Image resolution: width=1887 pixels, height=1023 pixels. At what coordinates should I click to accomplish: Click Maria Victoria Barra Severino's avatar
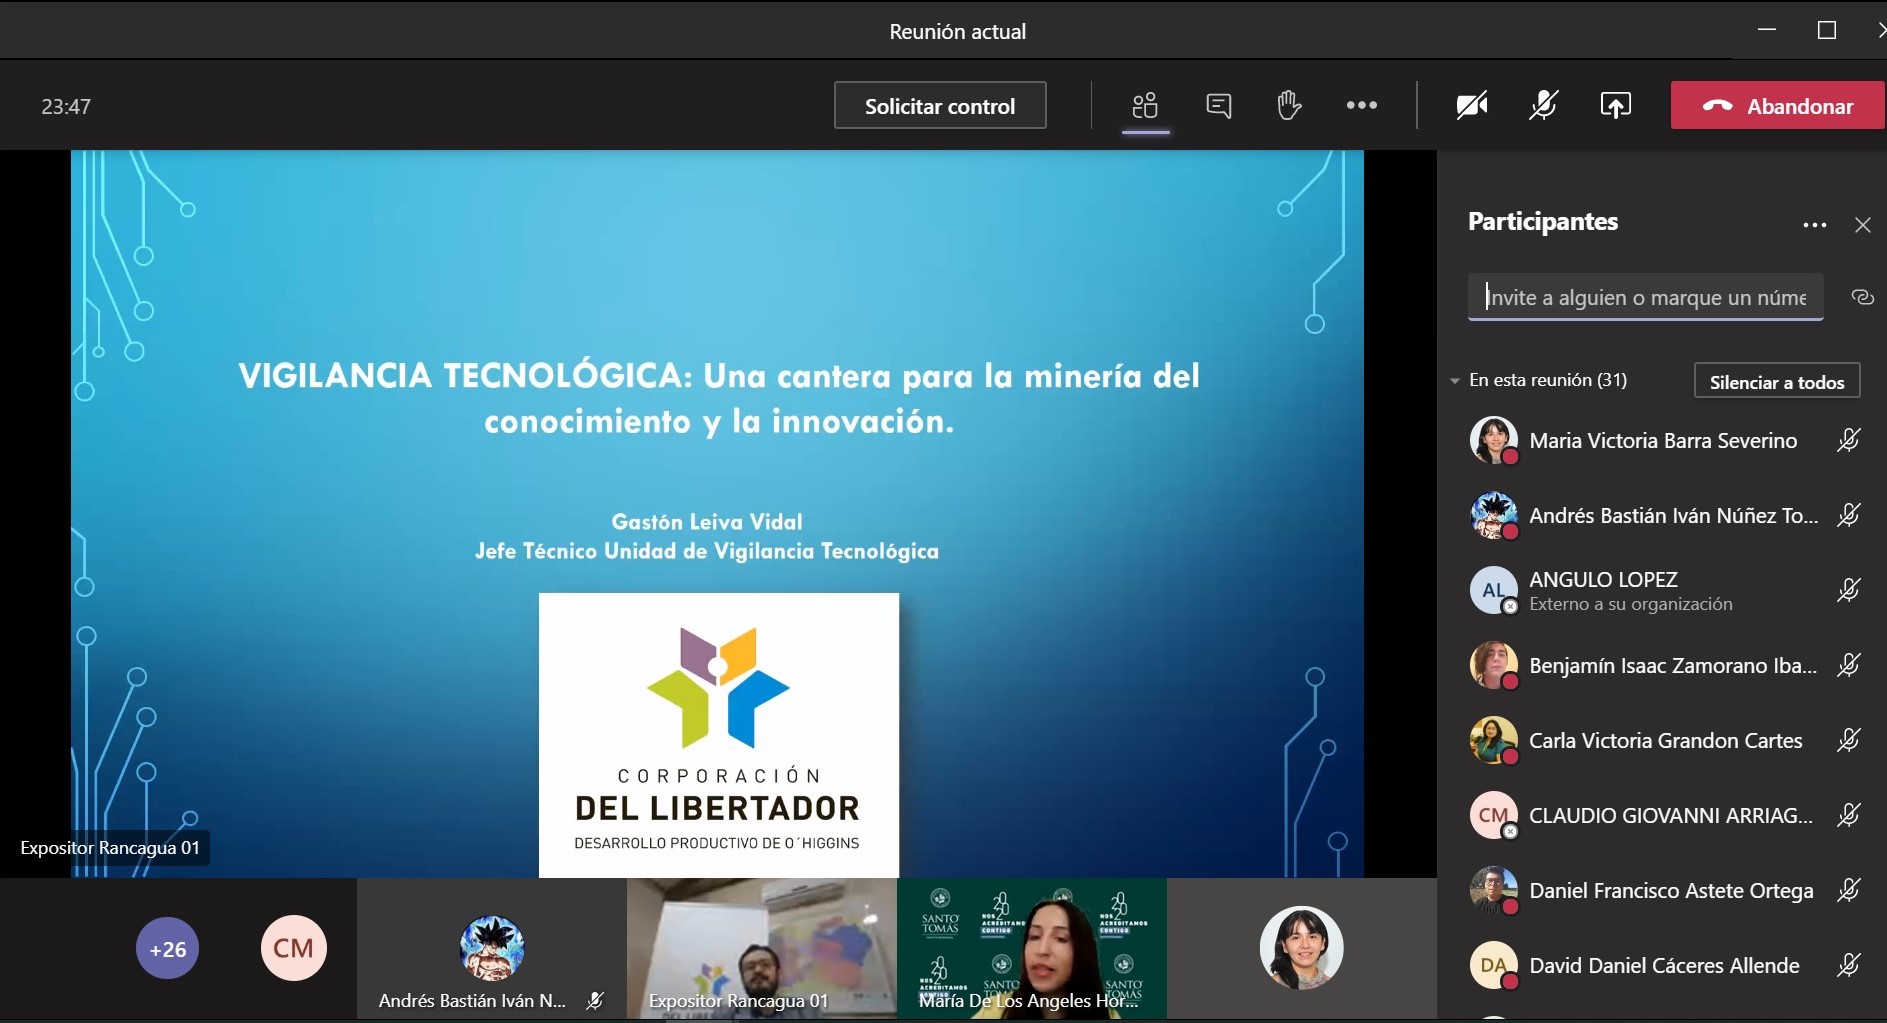pos(1493,440)
